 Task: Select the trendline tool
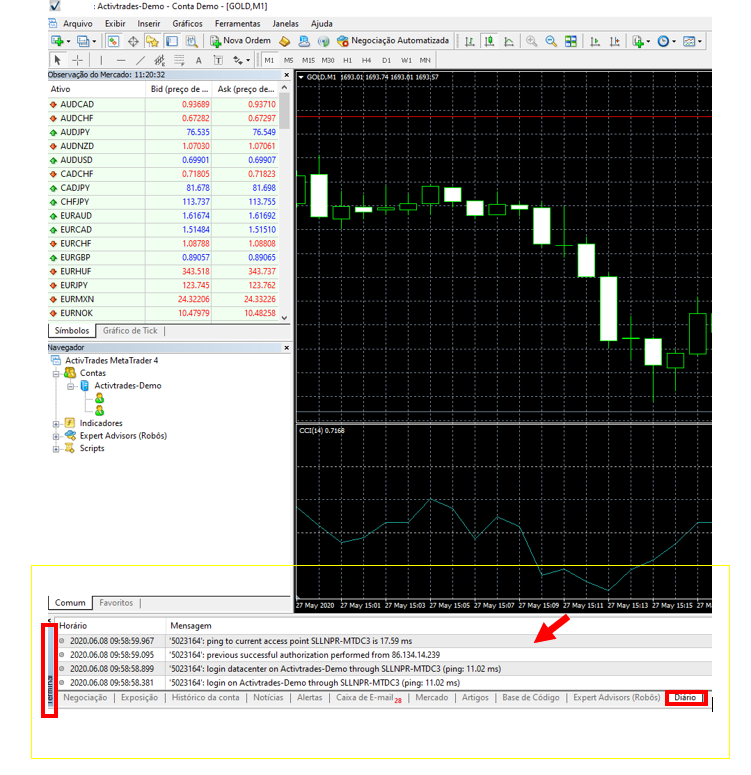140,60
